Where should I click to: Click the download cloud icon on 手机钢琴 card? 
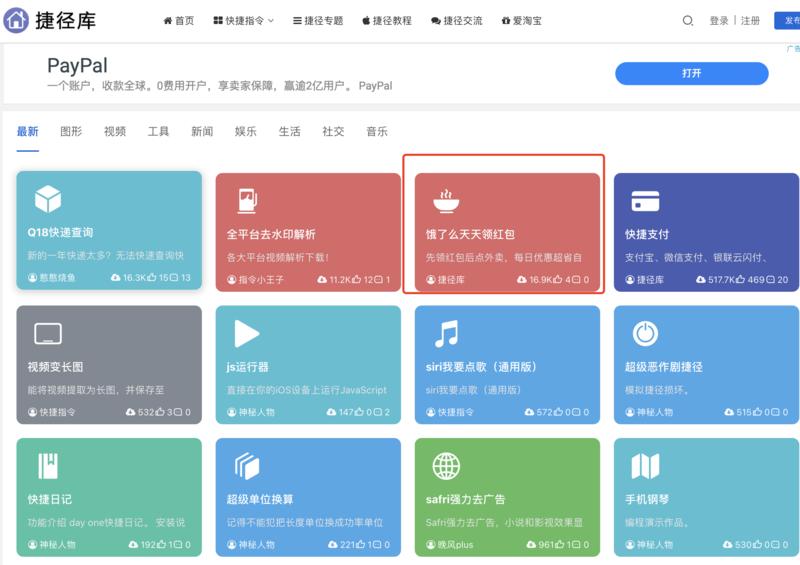728,545
